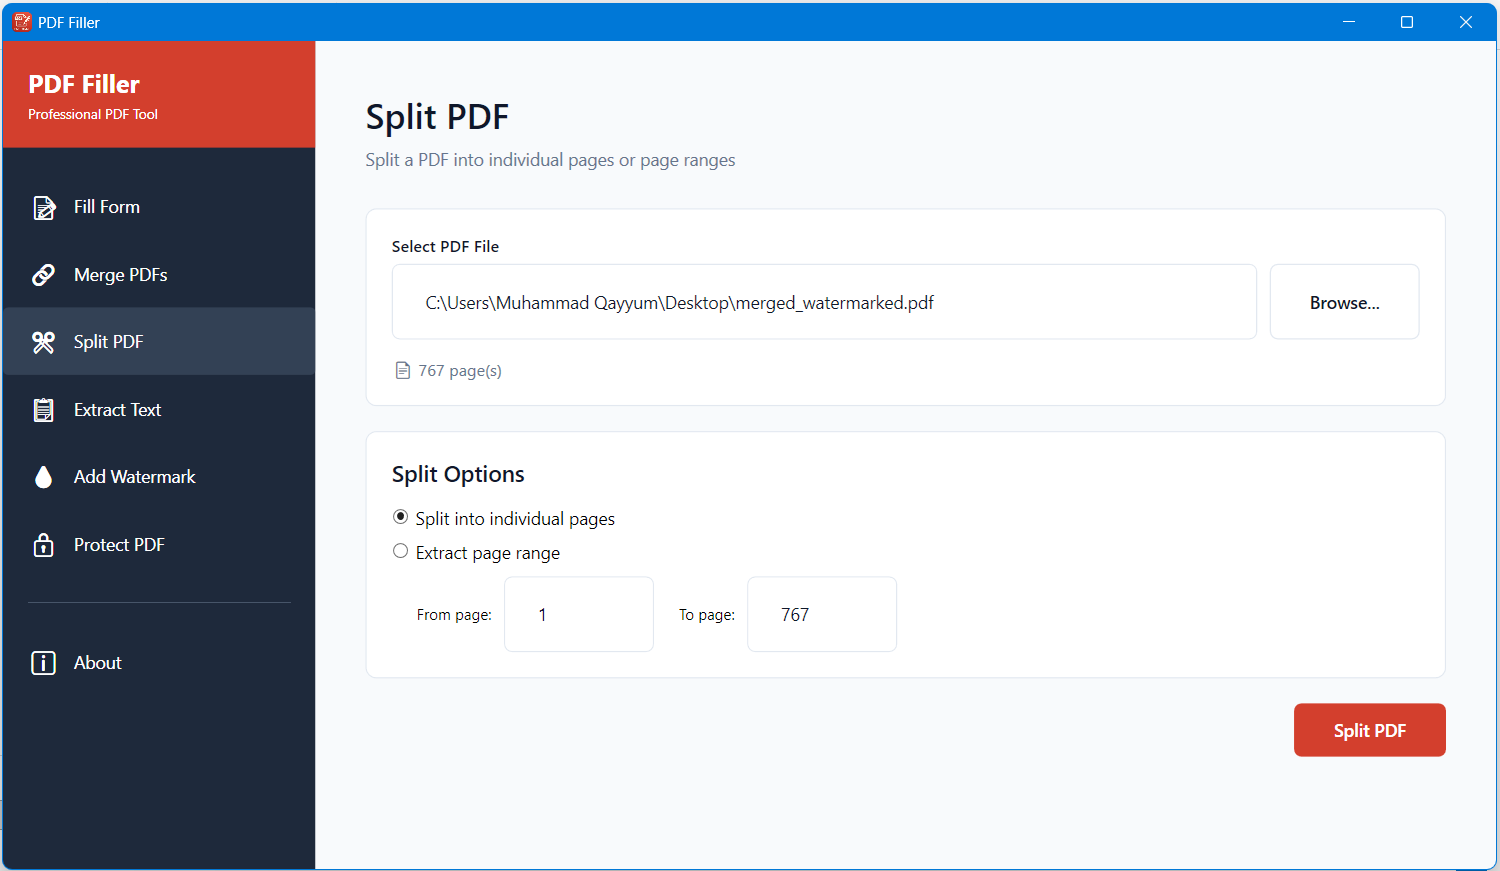Click the Protect PDF padlock icon

pos(44,544)
